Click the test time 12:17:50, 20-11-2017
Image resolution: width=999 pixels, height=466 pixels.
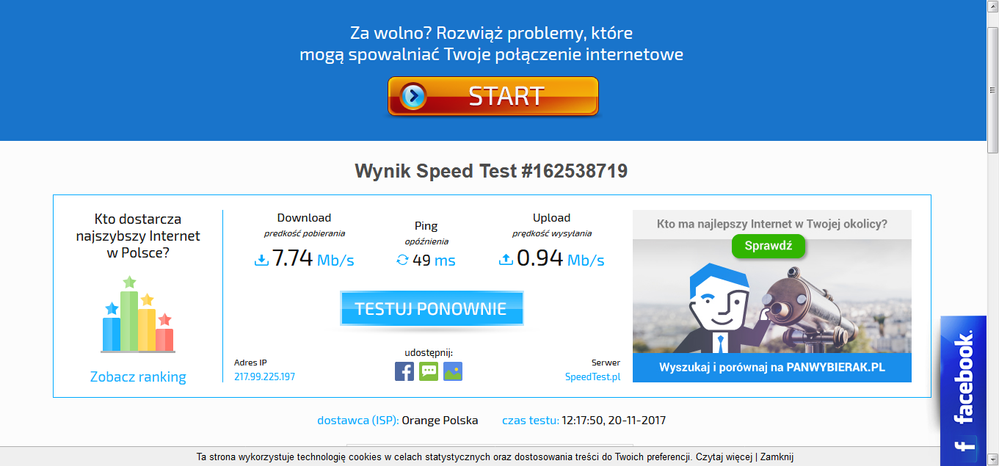(614, 421)
